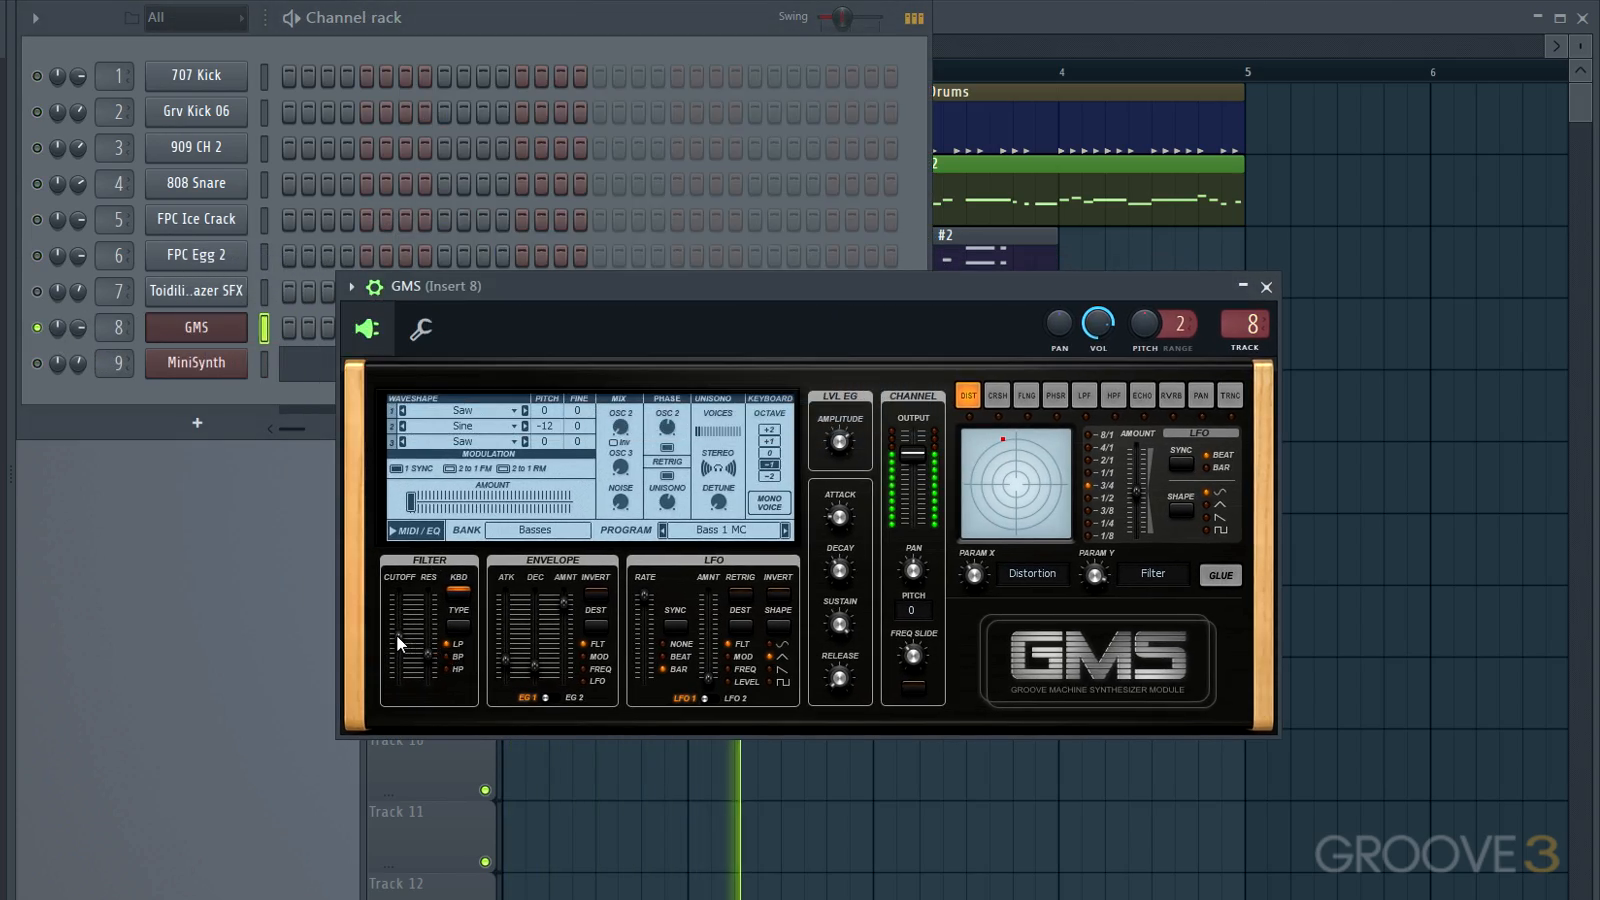
Task: Toggle the filter KBD tracking button
Action: pos(458,590)
